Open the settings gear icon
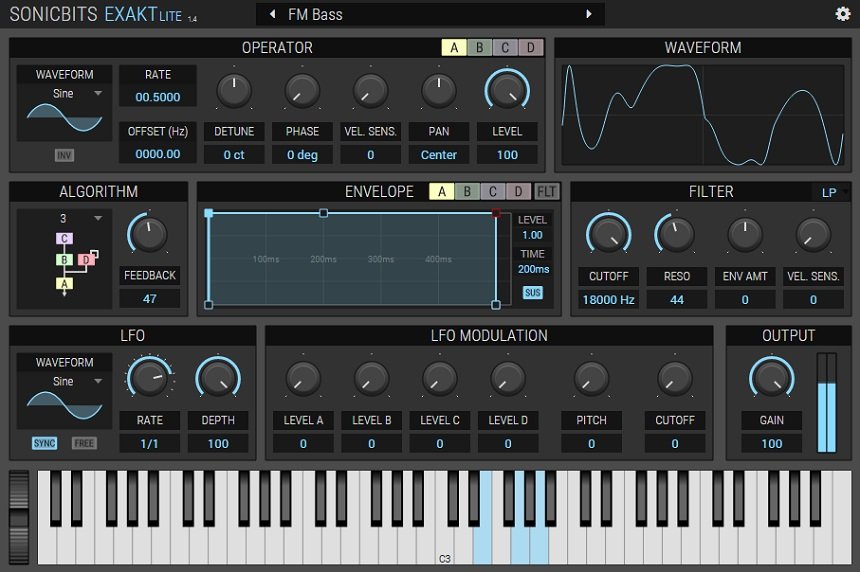This screenshot has height=572, width=860. tap(842, 14)
